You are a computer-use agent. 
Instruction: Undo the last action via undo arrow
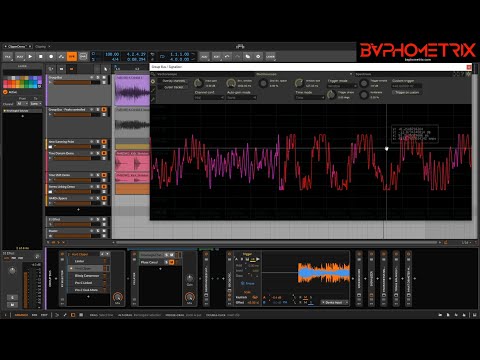[227, 57]
